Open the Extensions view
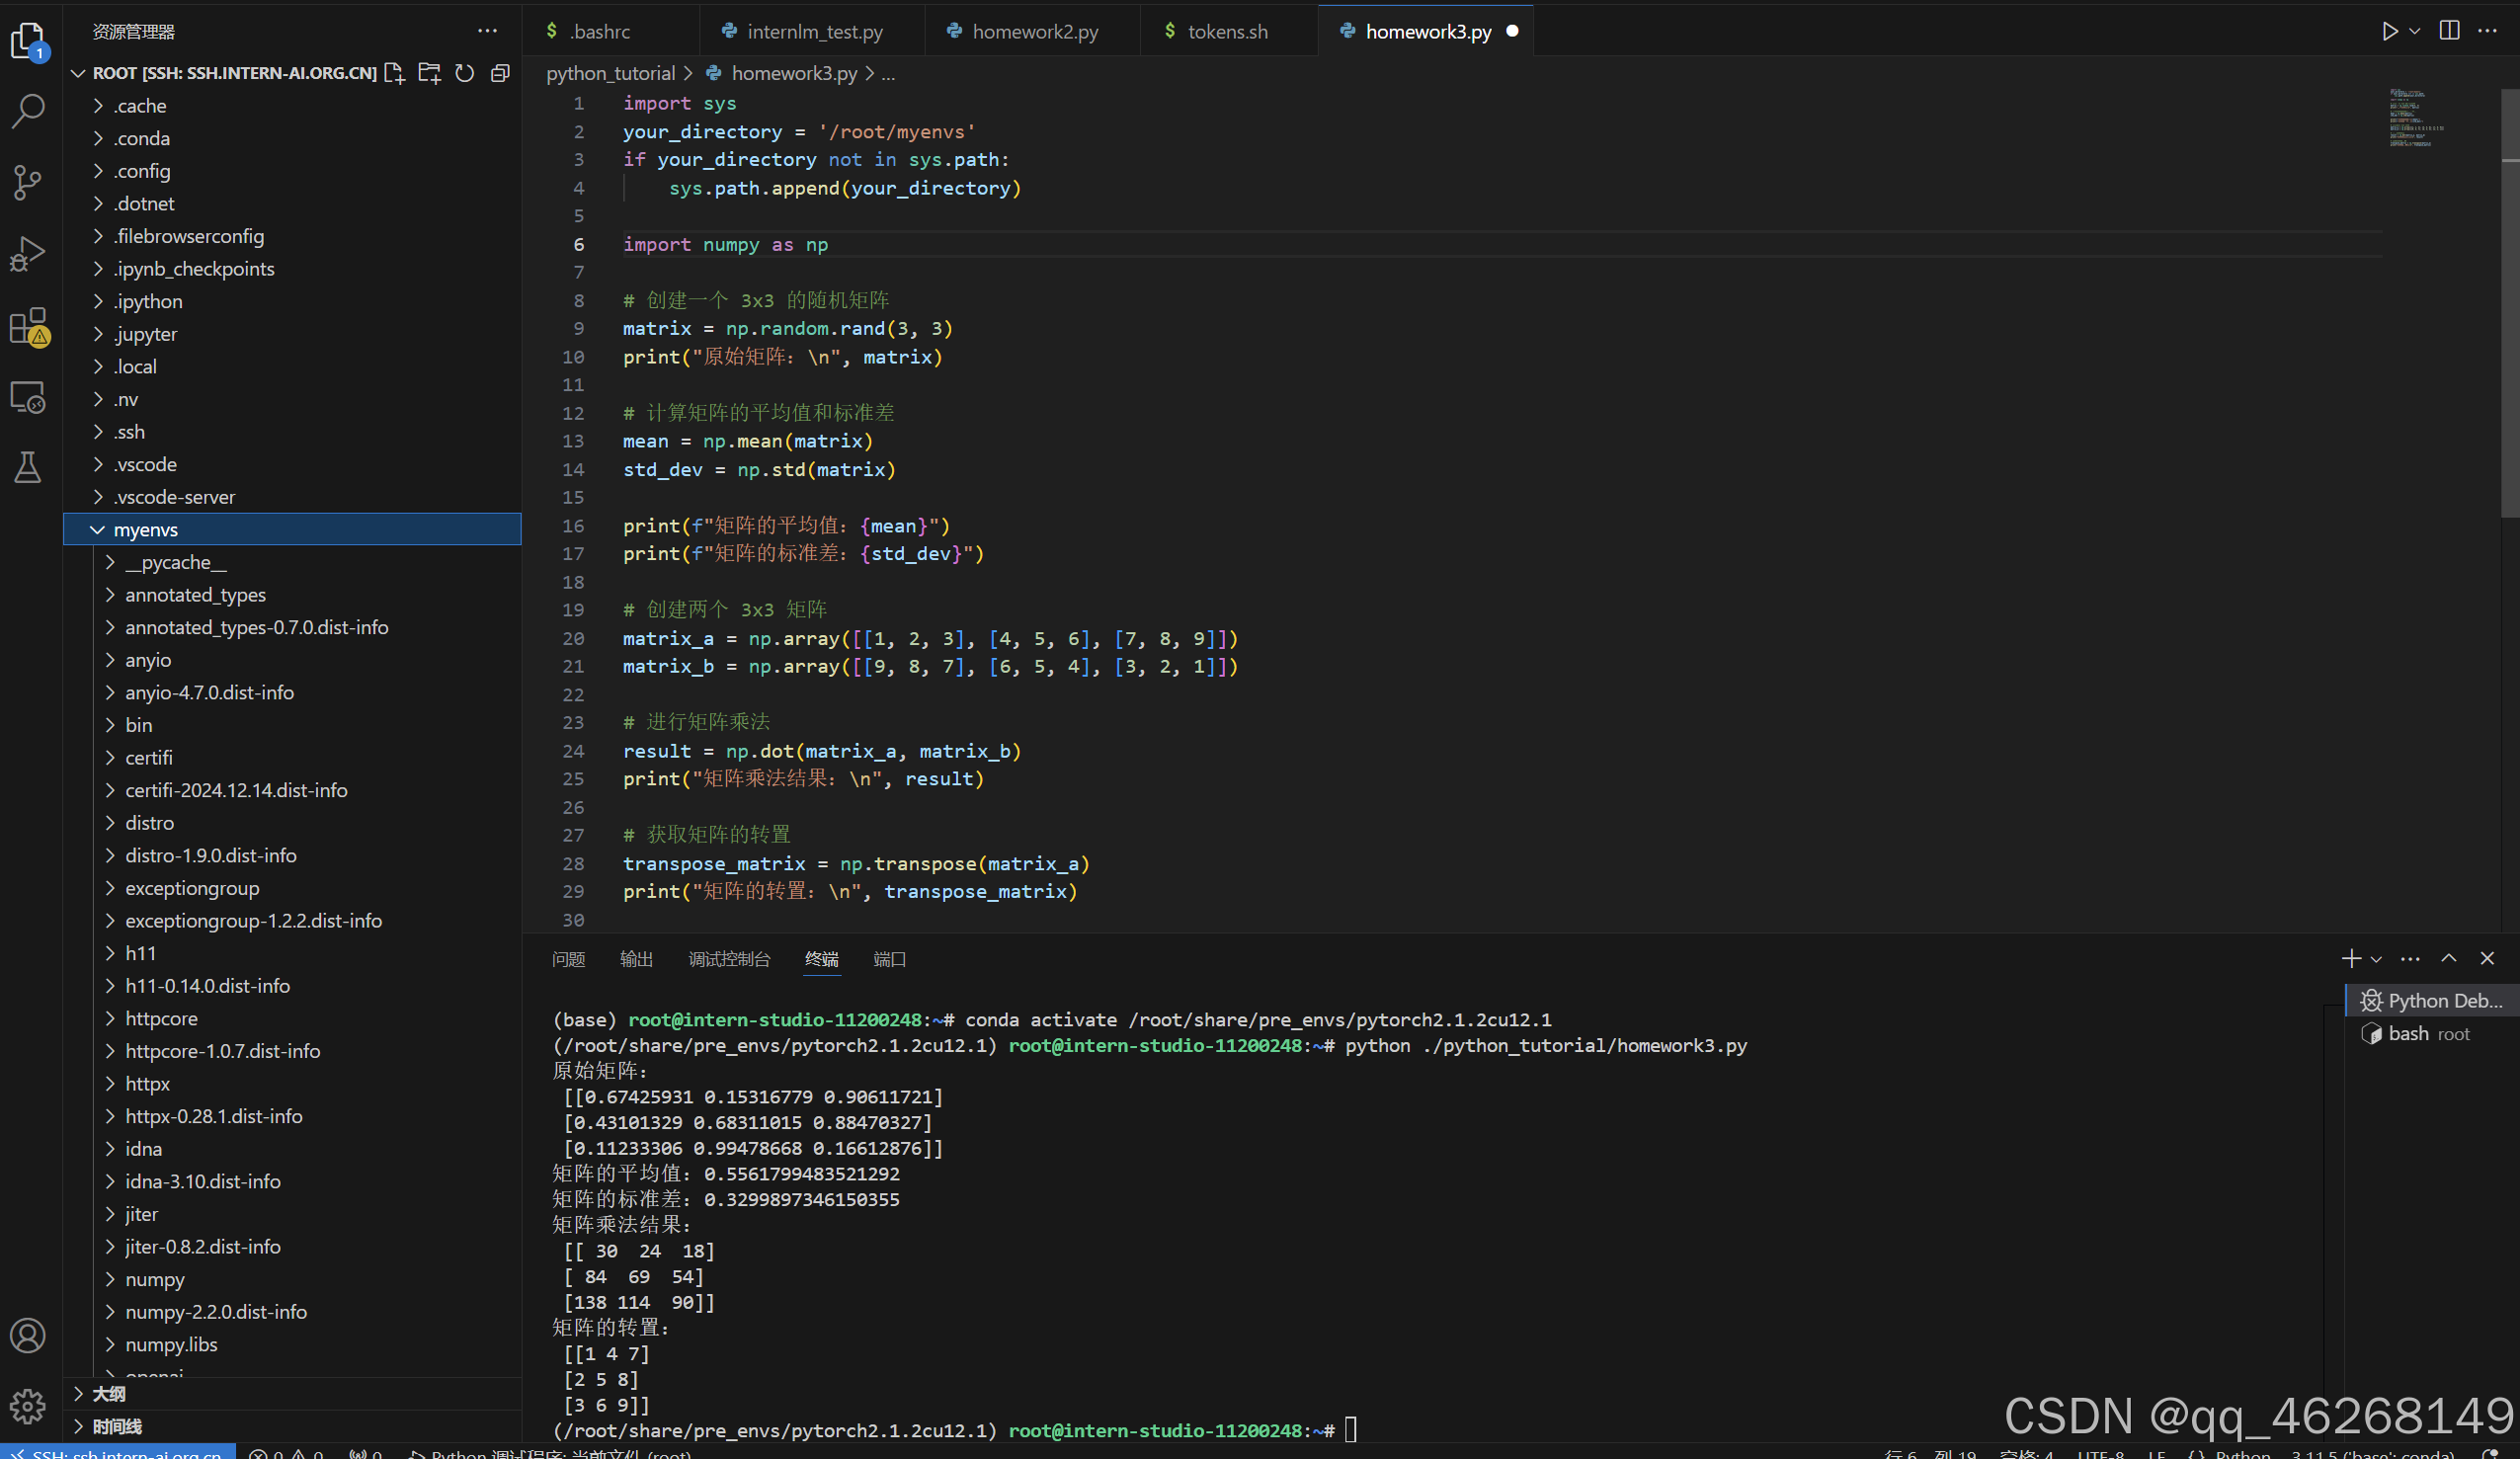2520x1459 pixels. [x=28, y=326]
